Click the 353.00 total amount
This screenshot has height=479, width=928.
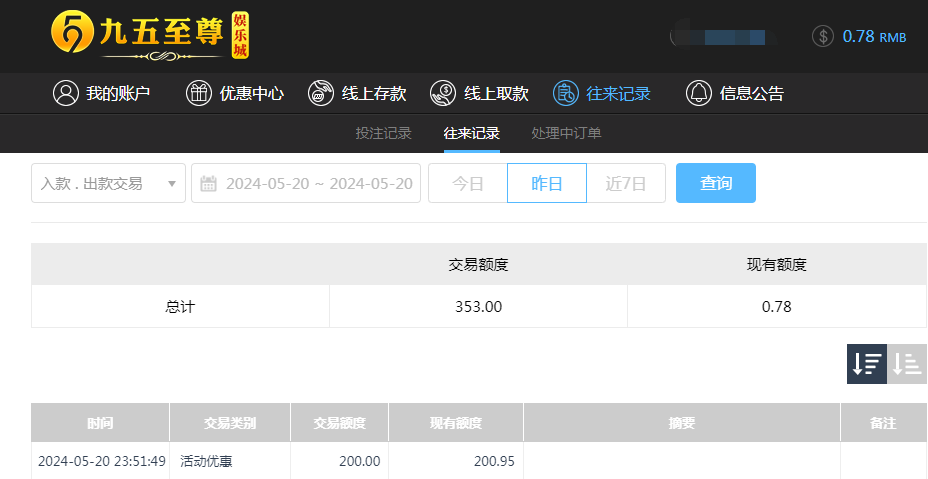478,307
